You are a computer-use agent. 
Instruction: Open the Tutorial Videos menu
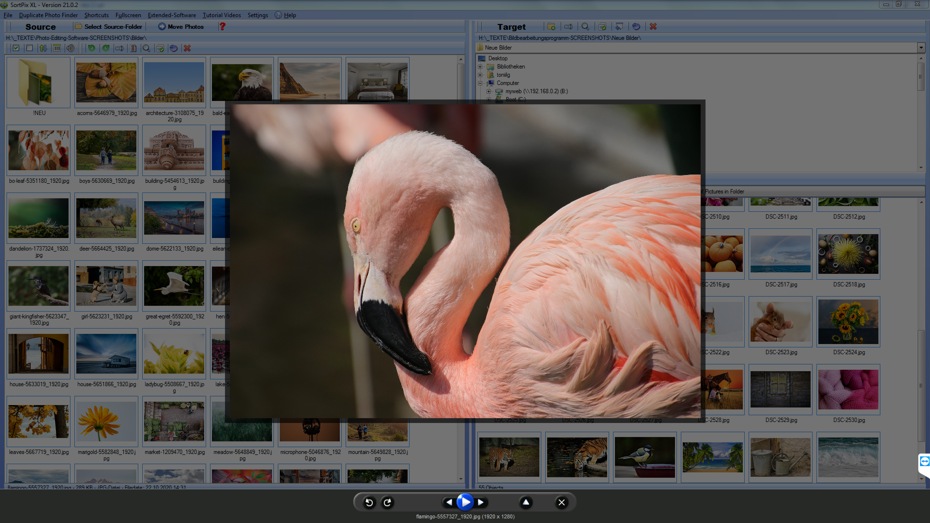[221, 15]
